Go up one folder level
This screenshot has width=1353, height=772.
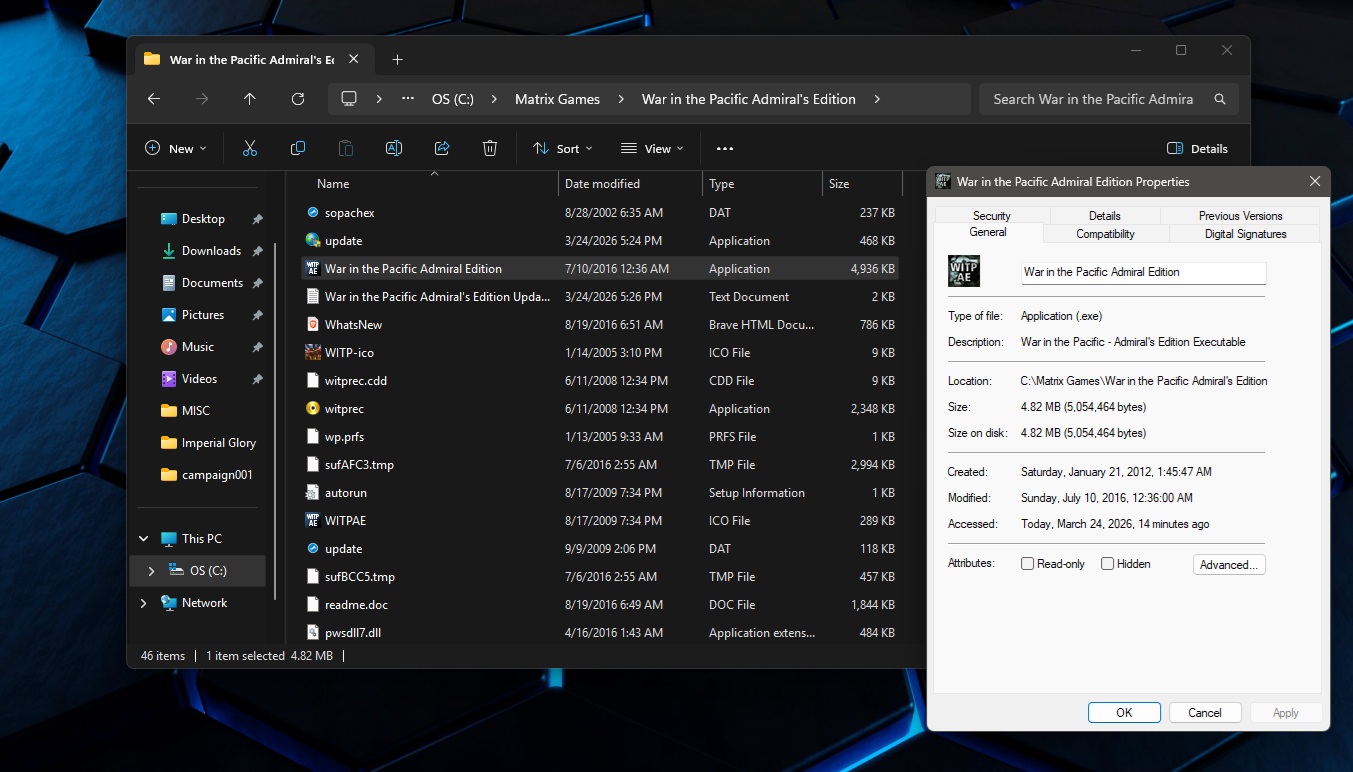tap(249, 99)
